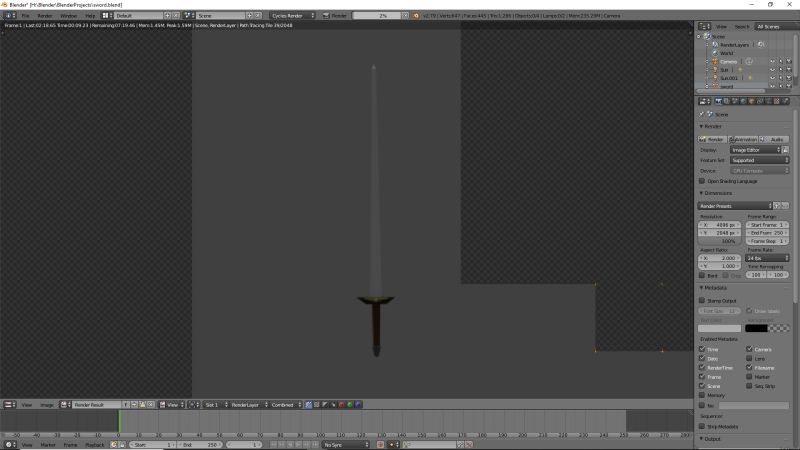Open timeline editor type selector icon

coord(9,445)
